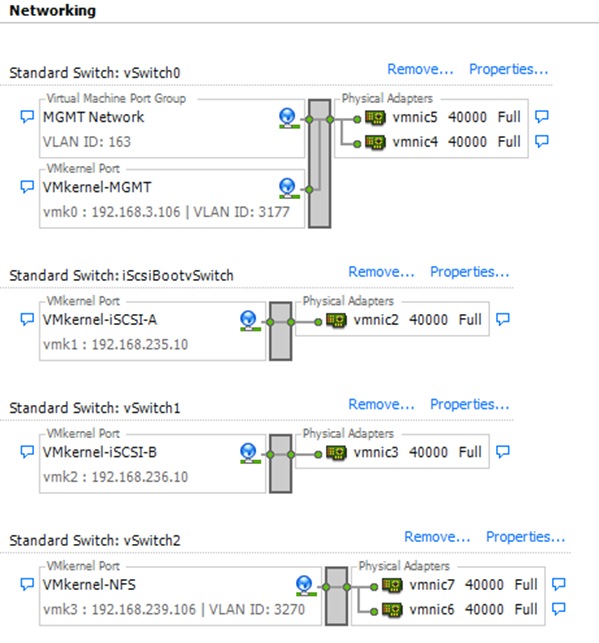The image size is (599, 643).
Task: Click the vmnic5 network adapter card icon
Action: click(375, 118)
